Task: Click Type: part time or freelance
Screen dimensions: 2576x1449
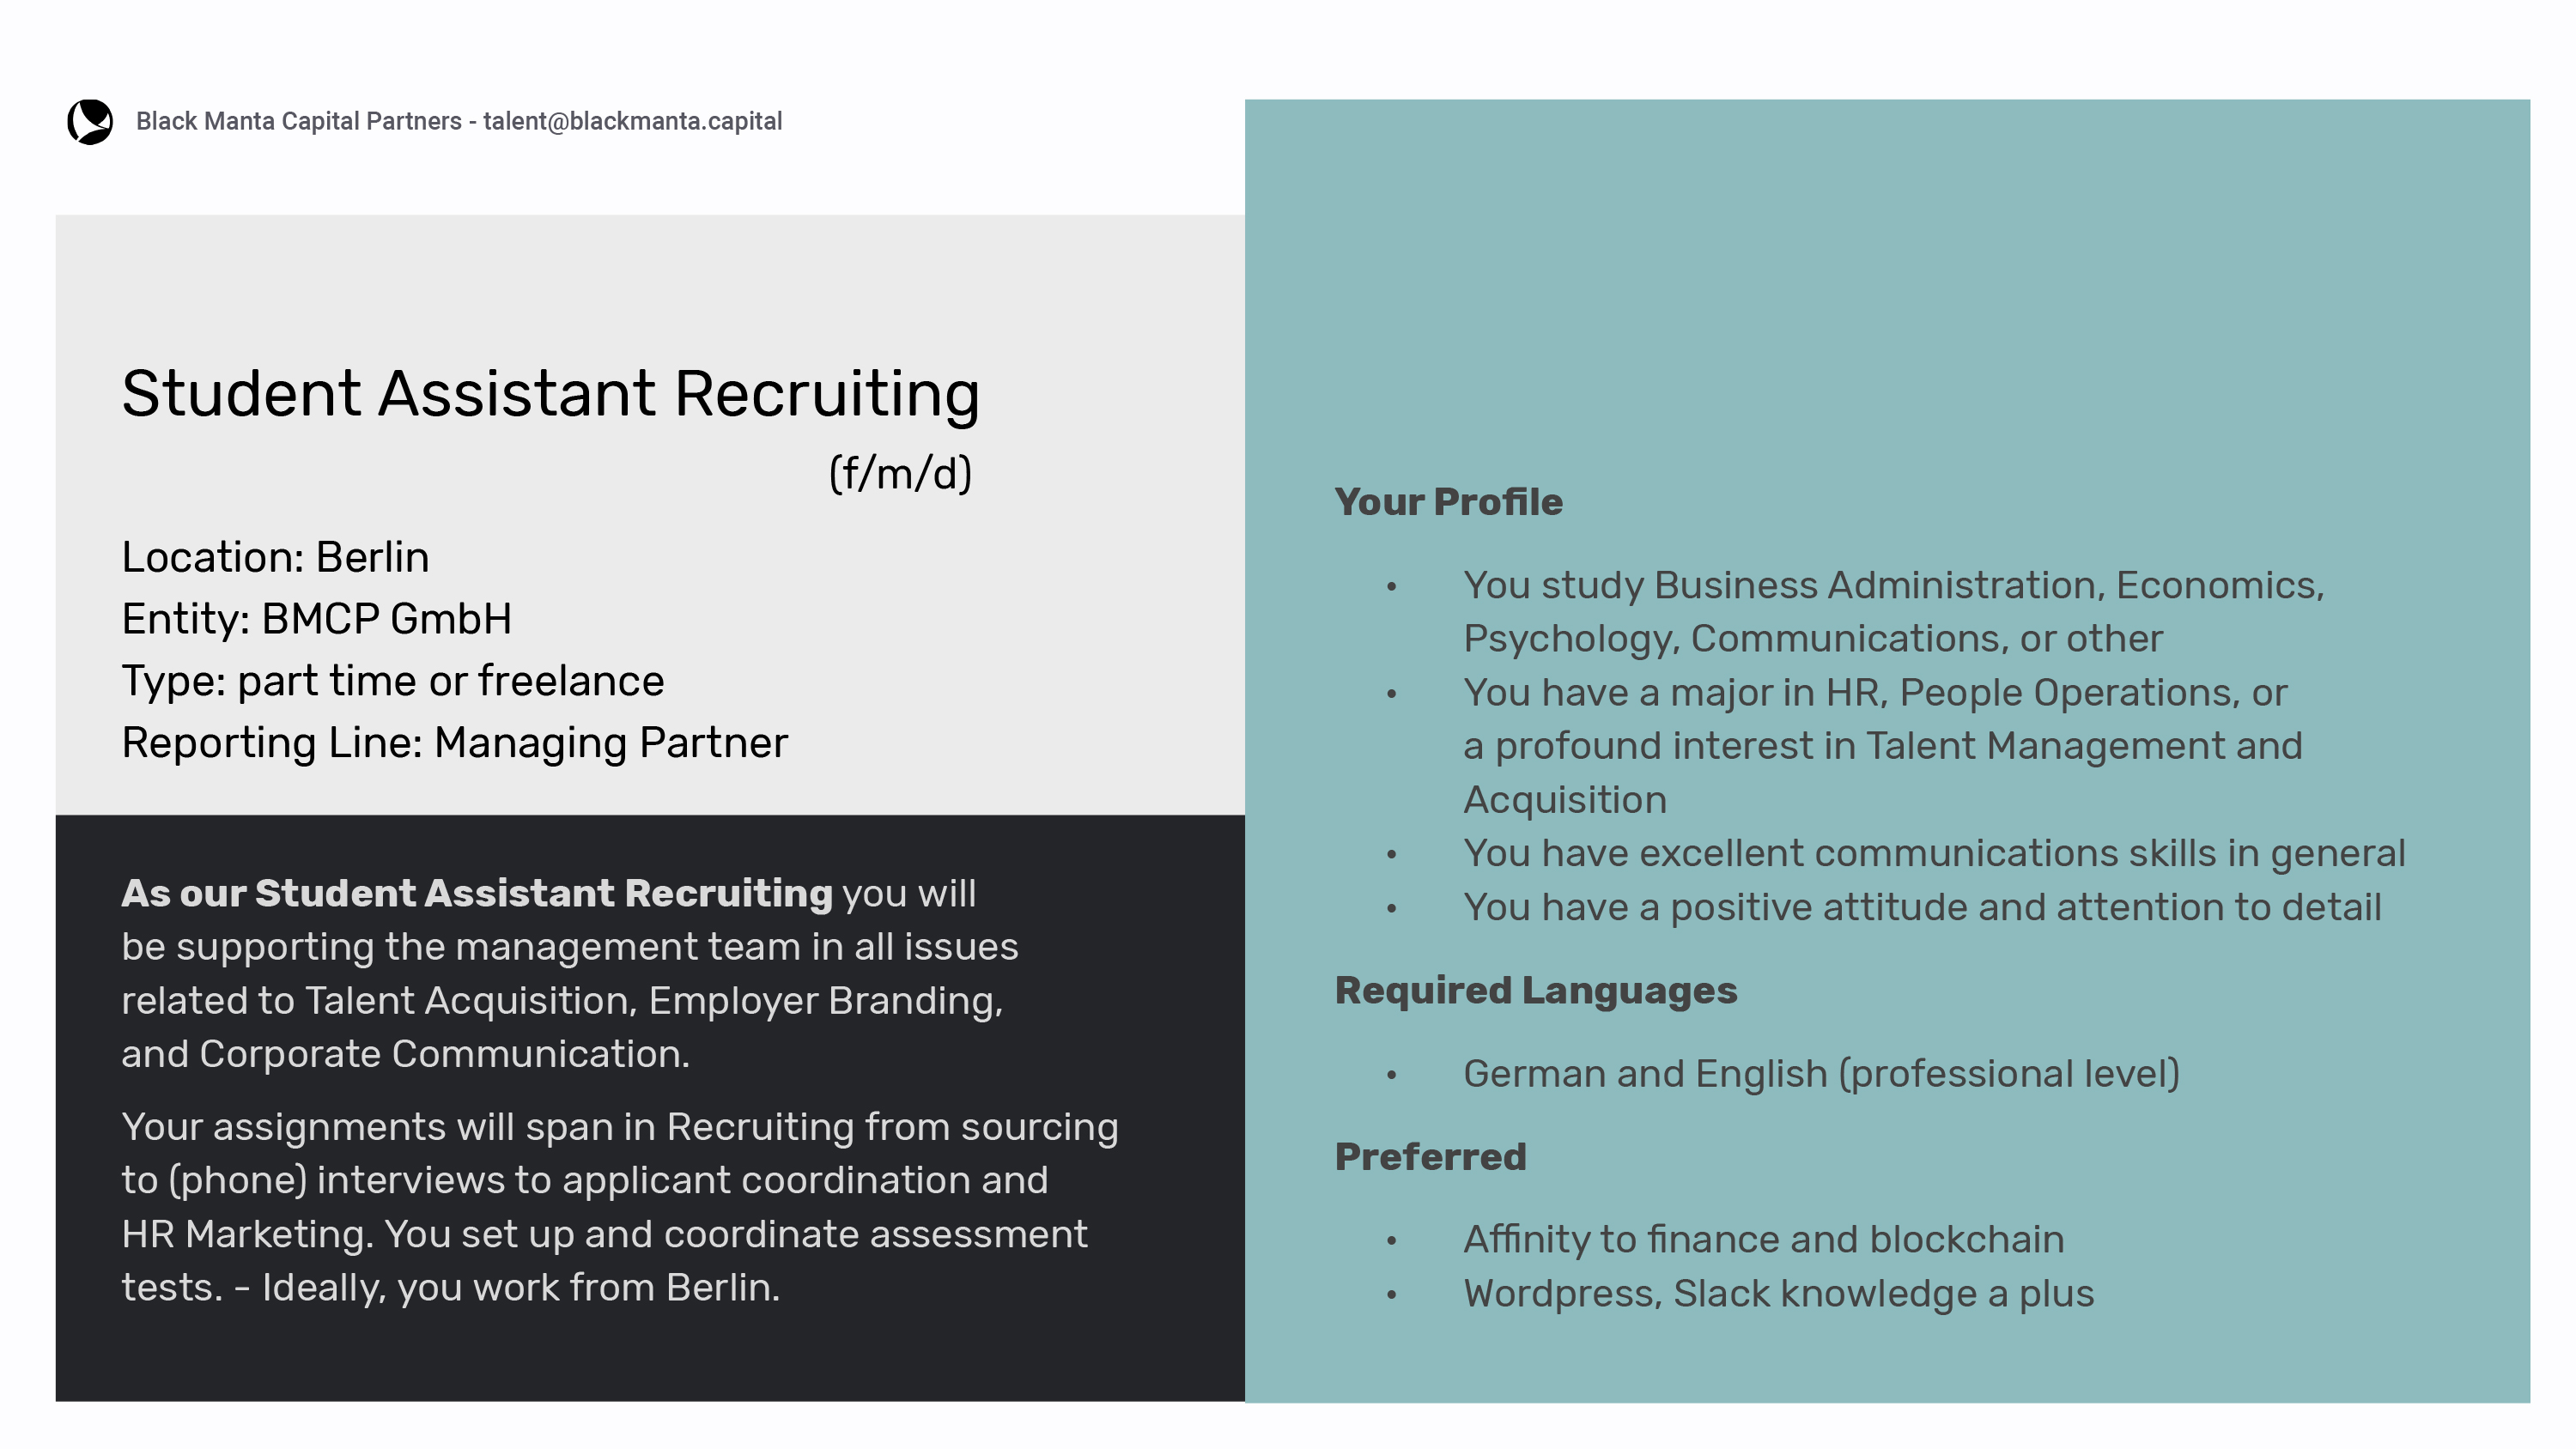Action: pyautogui.click(x=392, y=681)
